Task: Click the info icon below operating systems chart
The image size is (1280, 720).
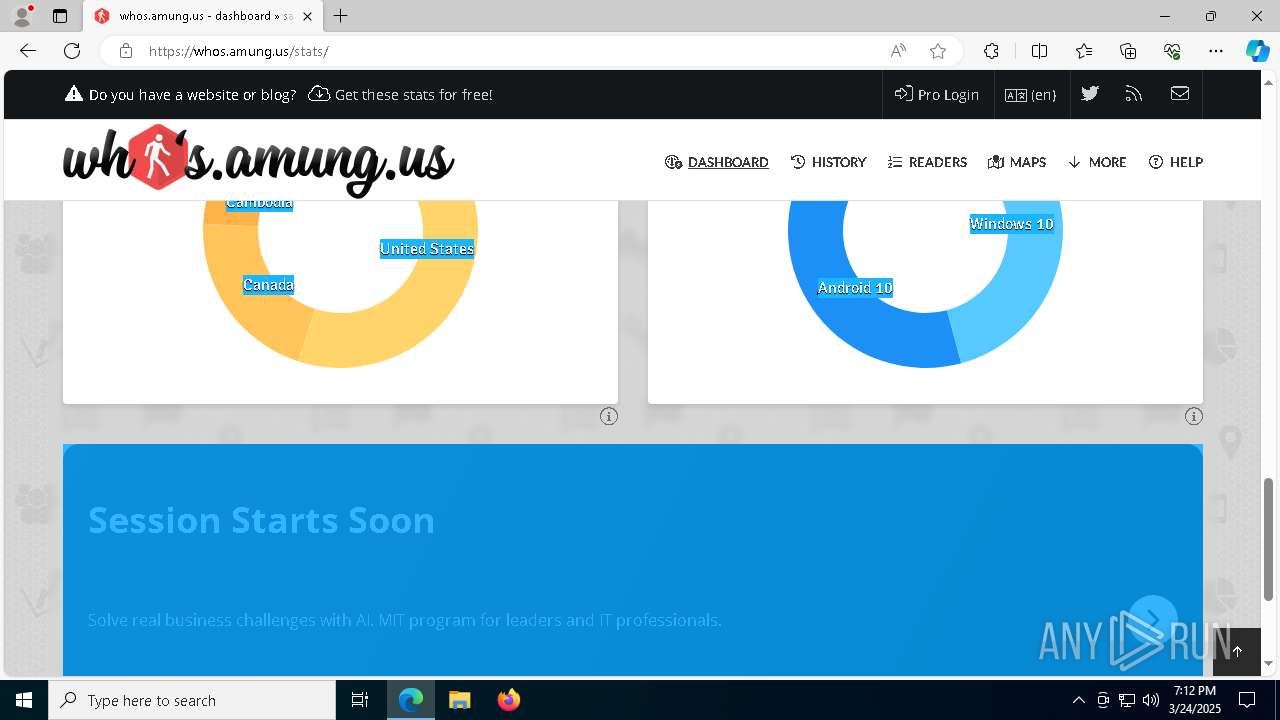Action: (1194, 416)
